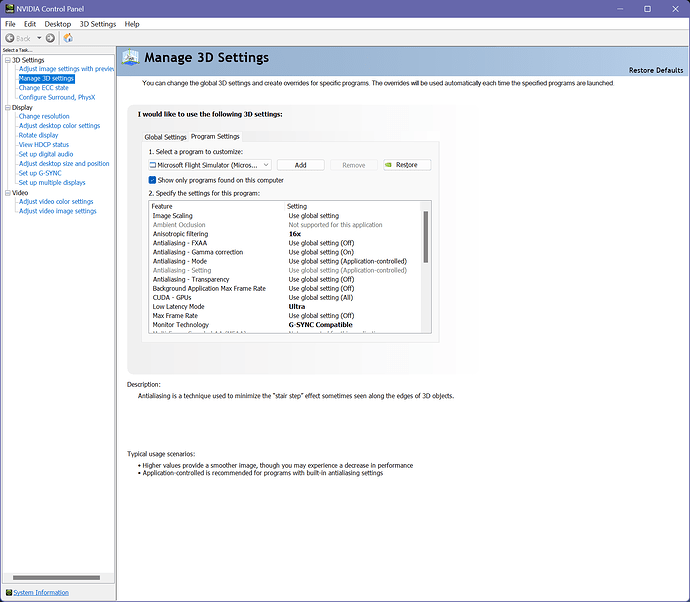Image resolution: width=690 pixels, height=602 pixels.
Task: Click Restore Defaults link
Action: click(656, 70)
